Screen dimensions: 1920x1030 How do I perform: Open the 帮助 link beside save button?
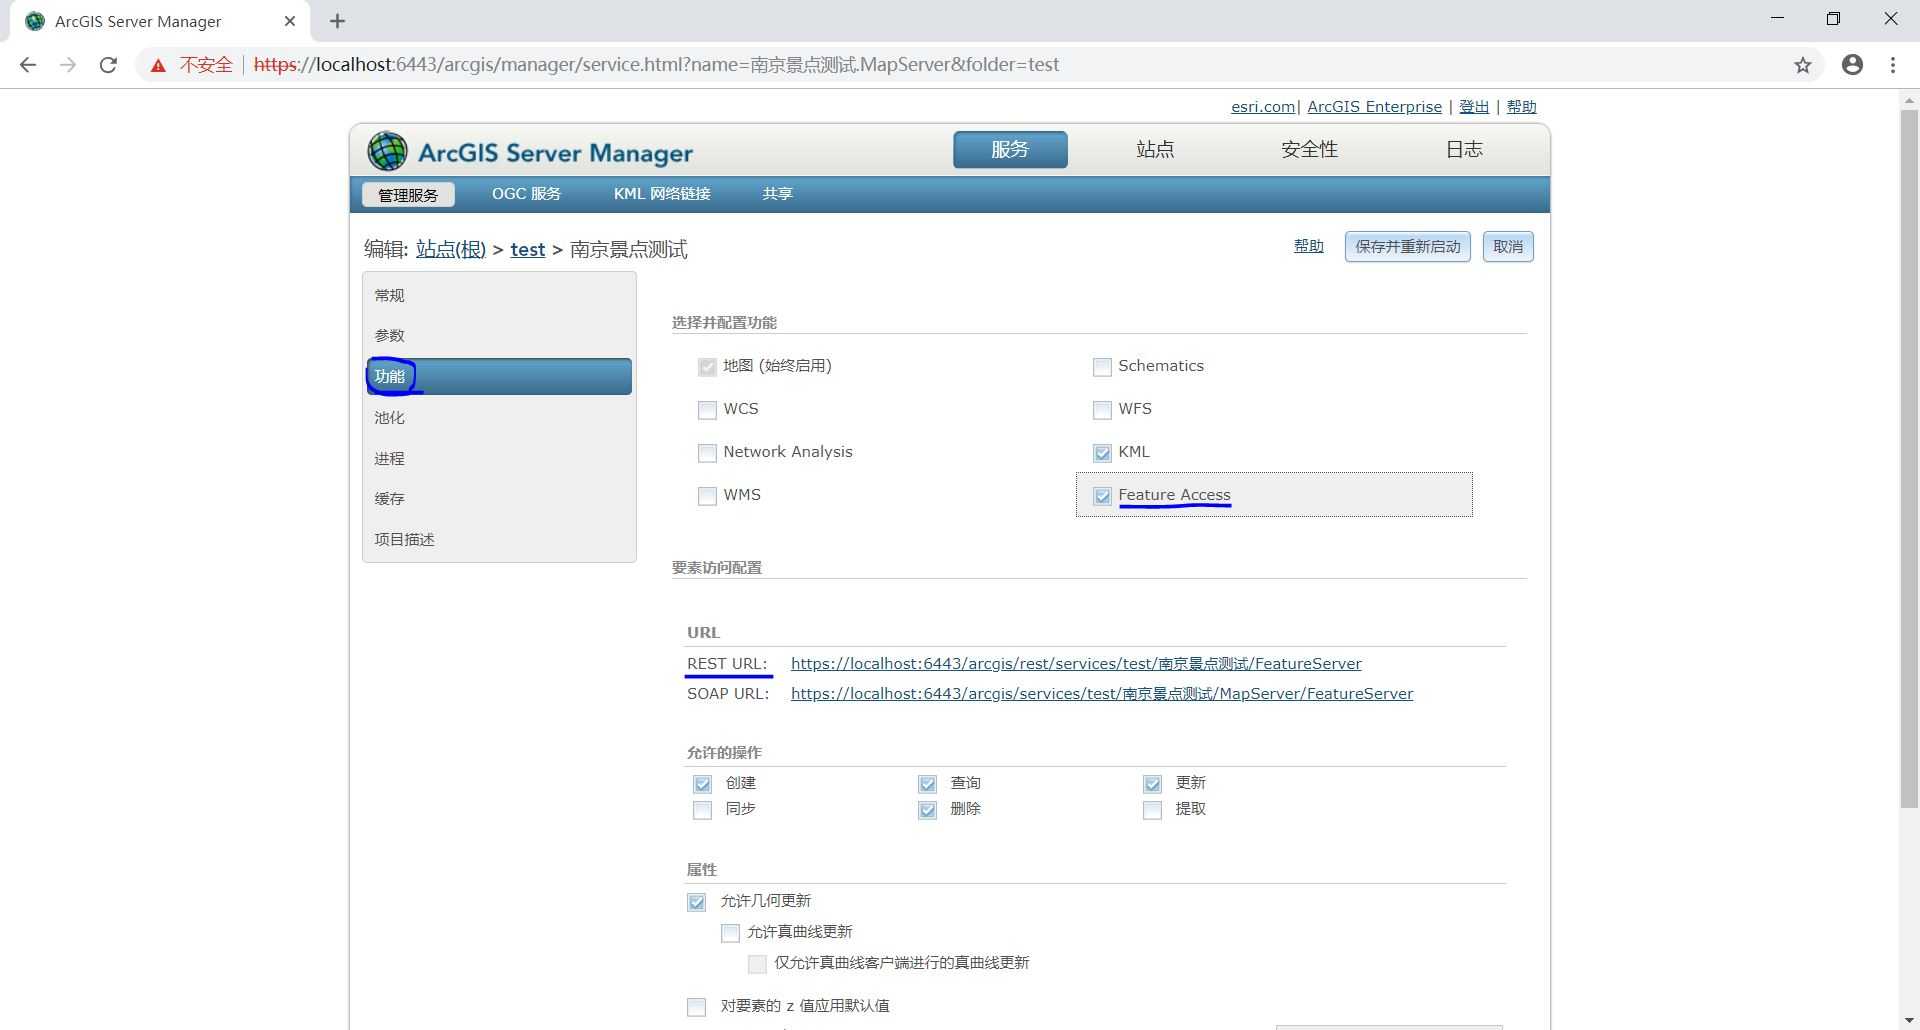[x=1308, y=246]
